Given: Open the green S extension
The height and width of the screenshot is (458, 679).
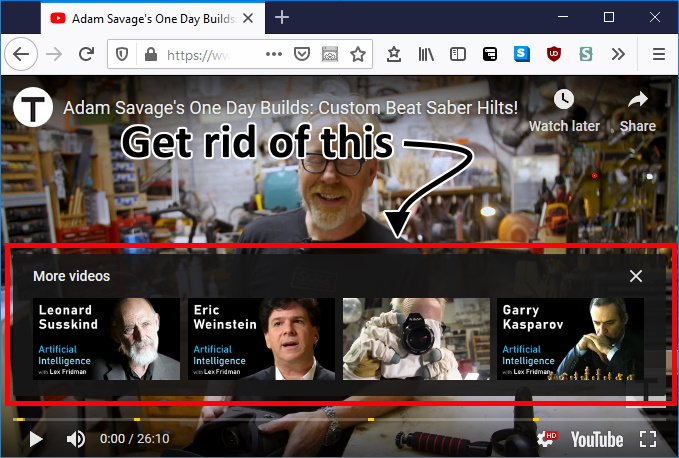Looking at the screenshot, I should tap(586, 54).
